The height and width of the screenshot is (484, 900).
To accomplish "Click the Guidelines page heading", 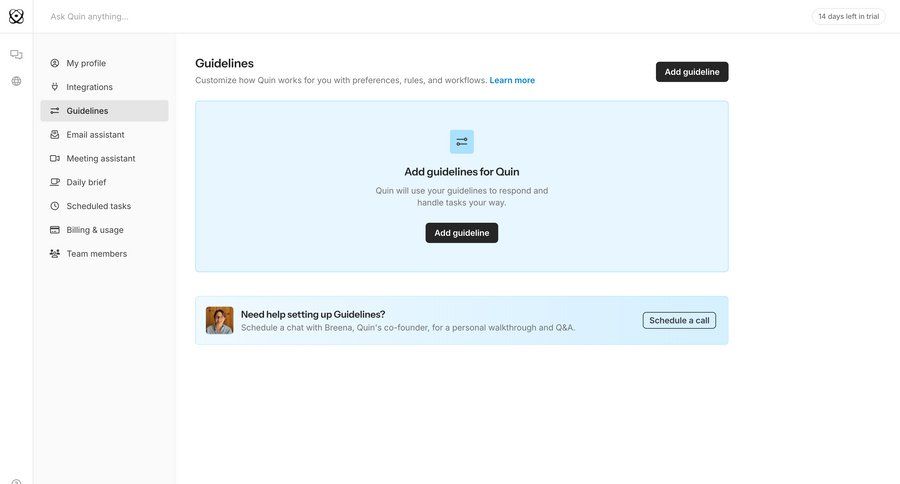I will 224,63.
